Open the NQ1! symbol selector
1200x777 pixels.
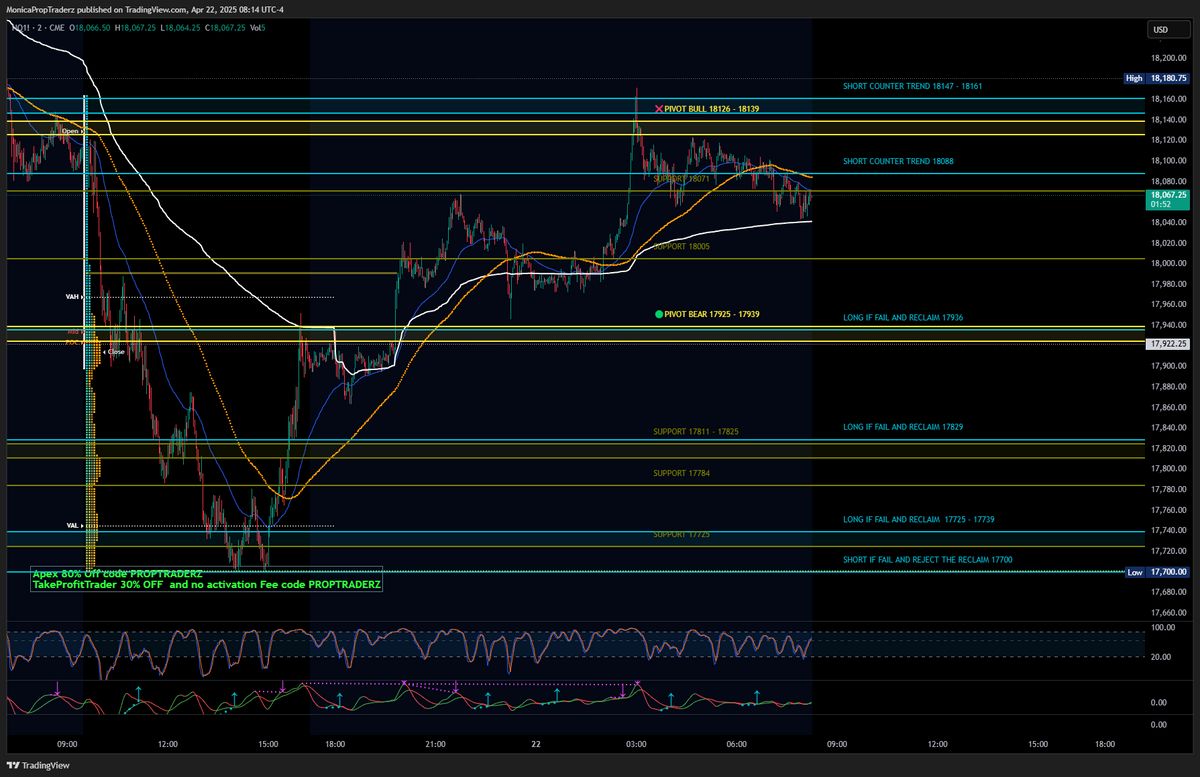18,30
